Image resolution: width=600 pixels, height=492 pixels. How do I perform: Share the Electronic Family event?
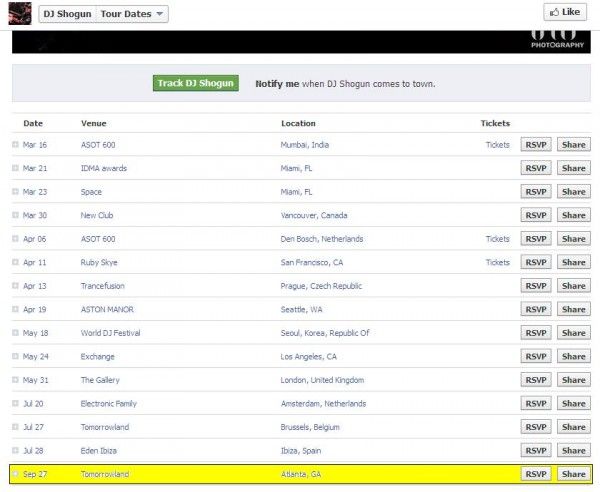(x=574, y=403)
